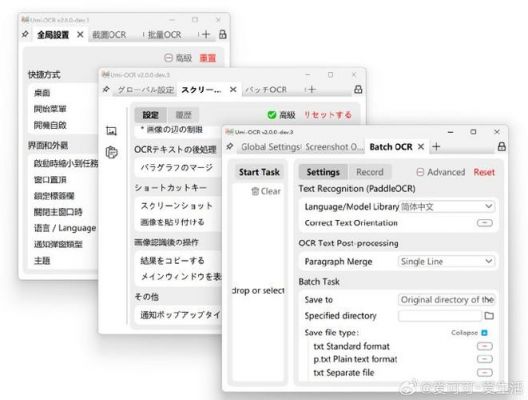Close the Batch OCR tab

tap(421, 146)
